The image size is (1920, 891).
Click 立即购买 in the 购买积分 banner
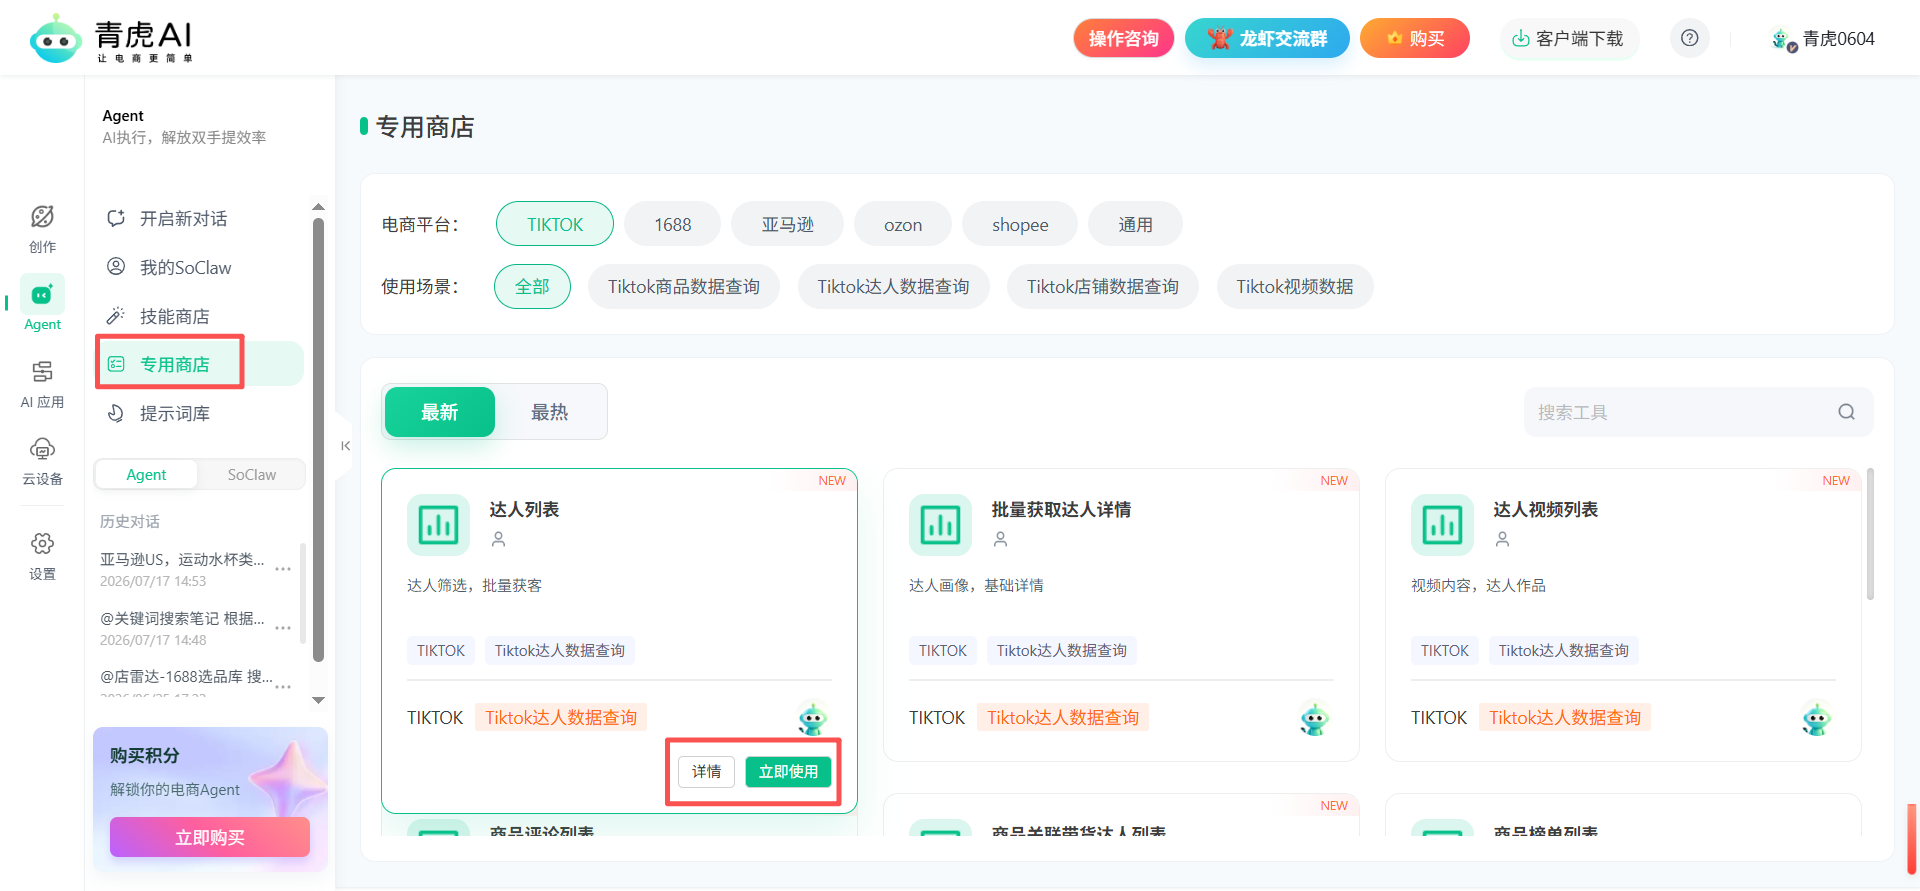coord(210,837)
